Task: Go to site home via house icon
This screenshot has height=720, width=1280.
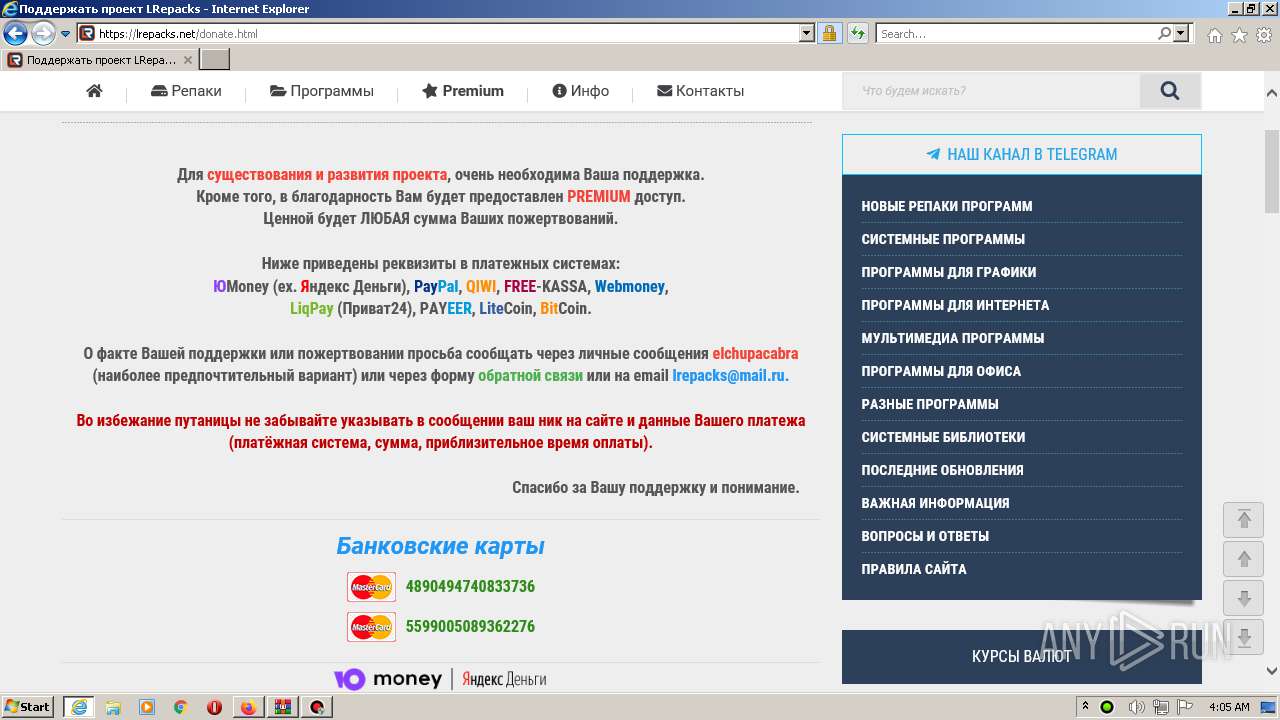Action: coord(94,91)
